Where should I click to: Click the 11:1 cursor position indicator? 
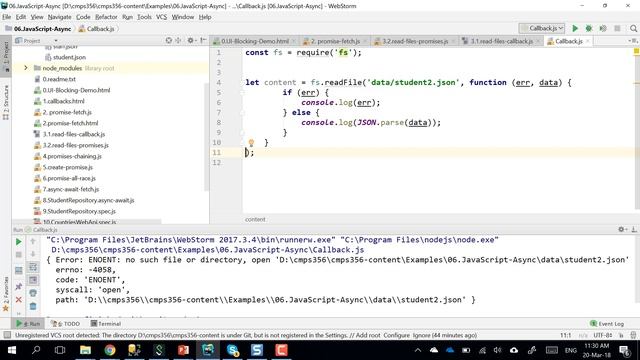[565, 335]
